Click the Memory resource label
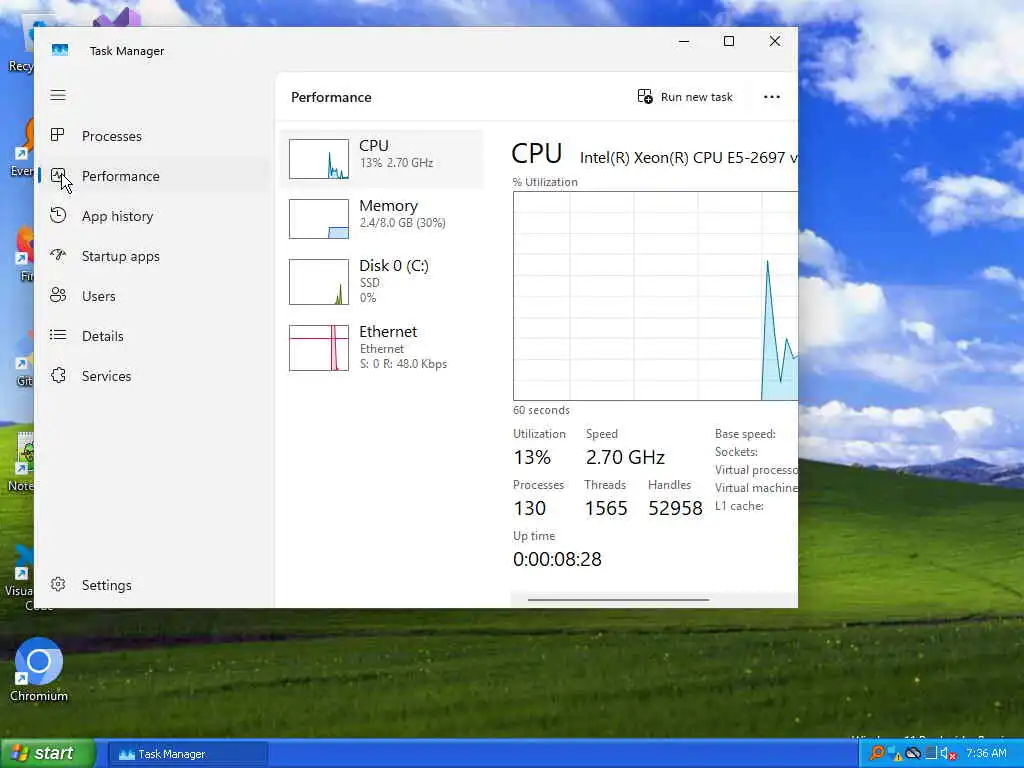 (x=389, y=206)
